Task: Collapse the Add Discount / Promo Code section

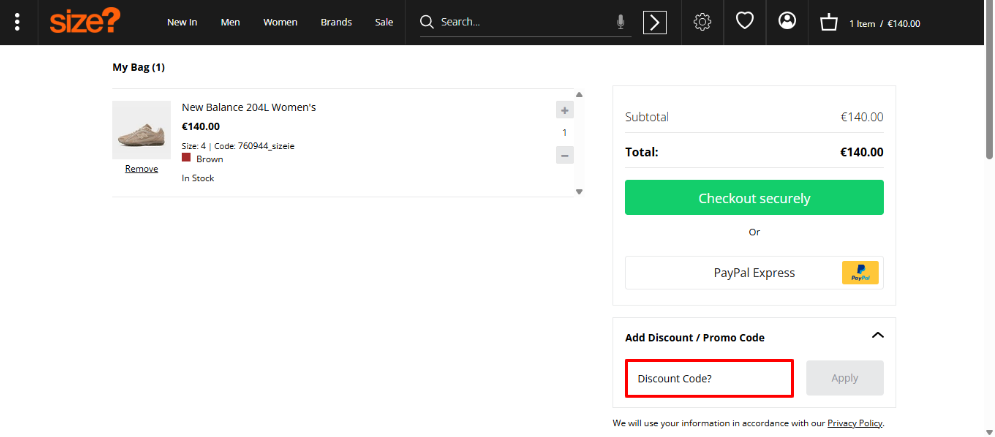Action: pyautogui.click(x=878, y=335)
